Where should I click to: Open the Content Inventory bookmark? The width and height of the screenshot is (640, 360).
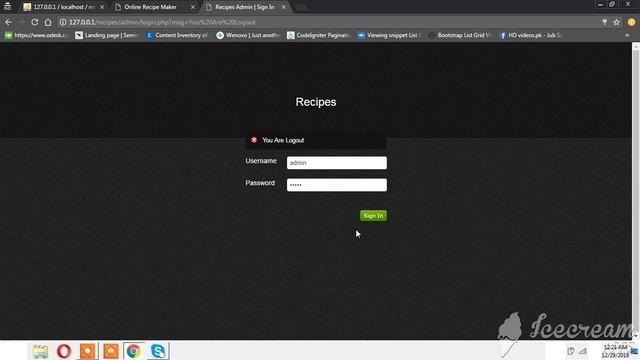coord(177,36)
